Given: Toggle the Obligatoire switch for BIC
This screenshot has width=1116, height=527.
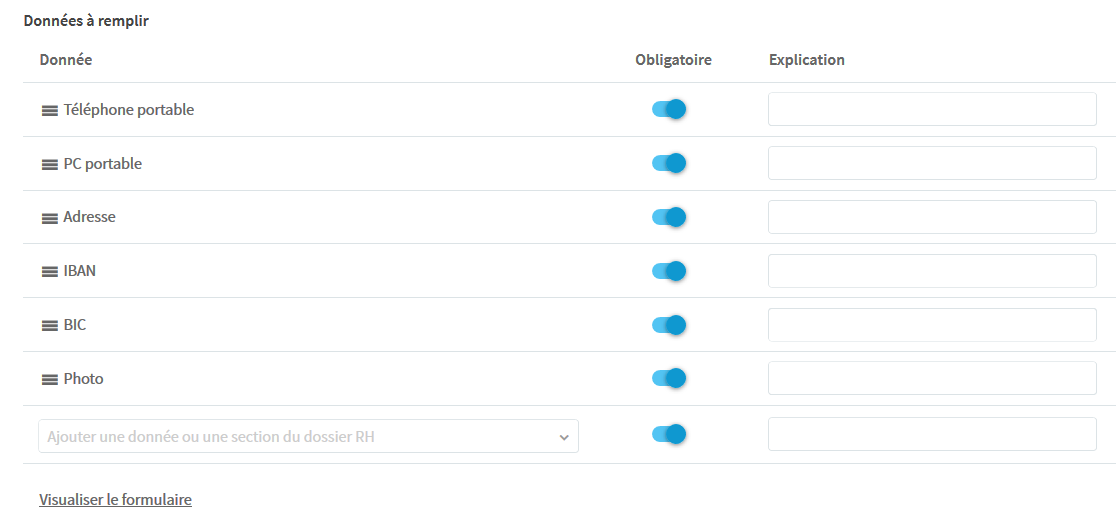Looking at the screenshot, I should click(x=669, y=325).
